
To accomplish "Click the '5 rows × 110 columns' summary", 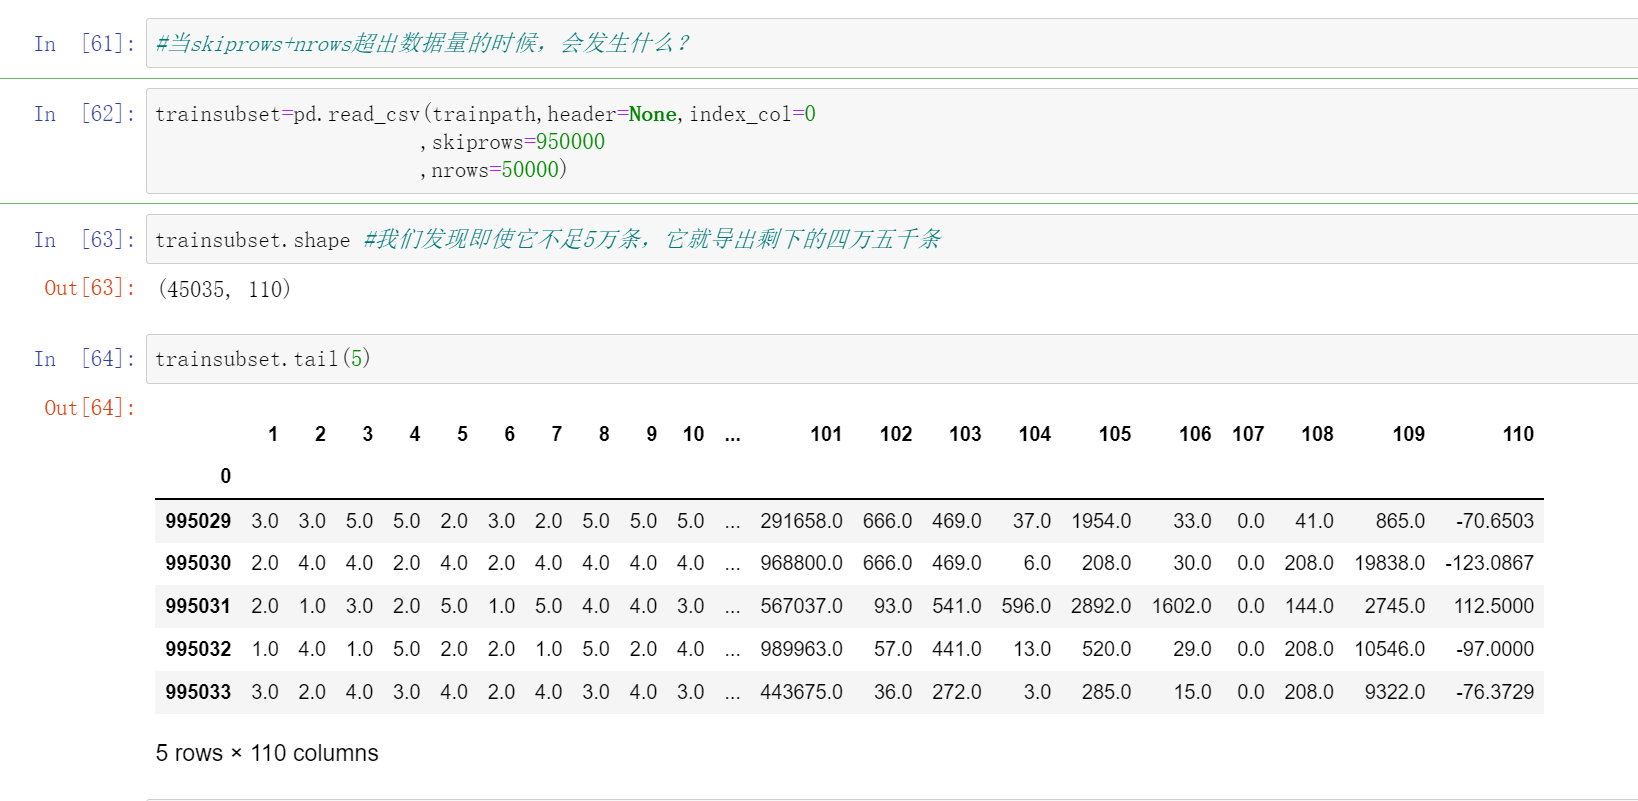I will tap(267, 753).
